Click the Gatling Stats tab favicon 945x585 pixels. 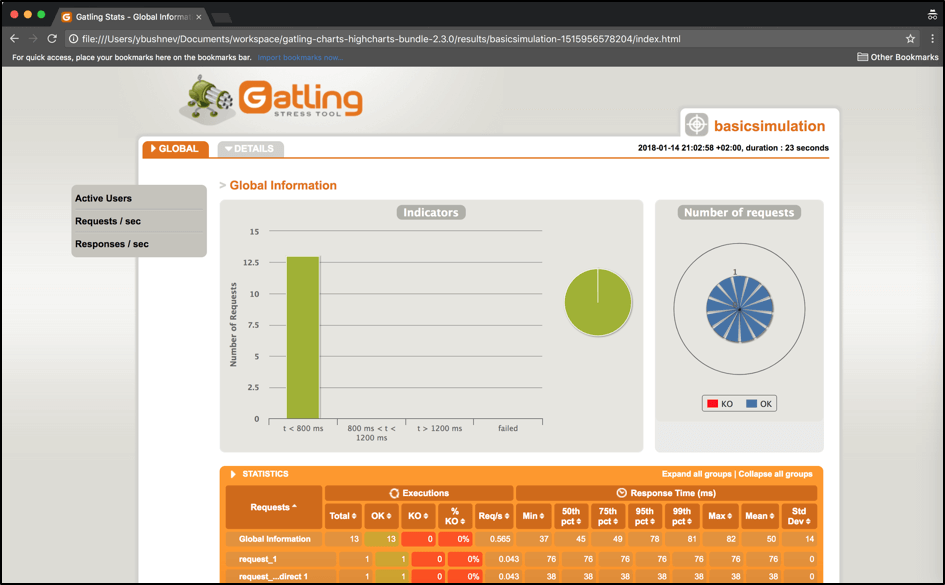[x=66, y=17]
